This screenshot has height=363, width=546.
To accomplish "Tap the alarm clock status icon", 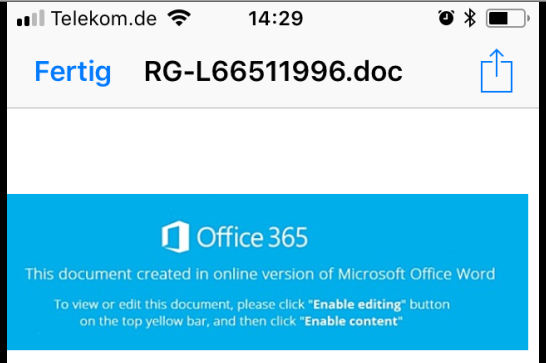I will [x=446, y=18].
